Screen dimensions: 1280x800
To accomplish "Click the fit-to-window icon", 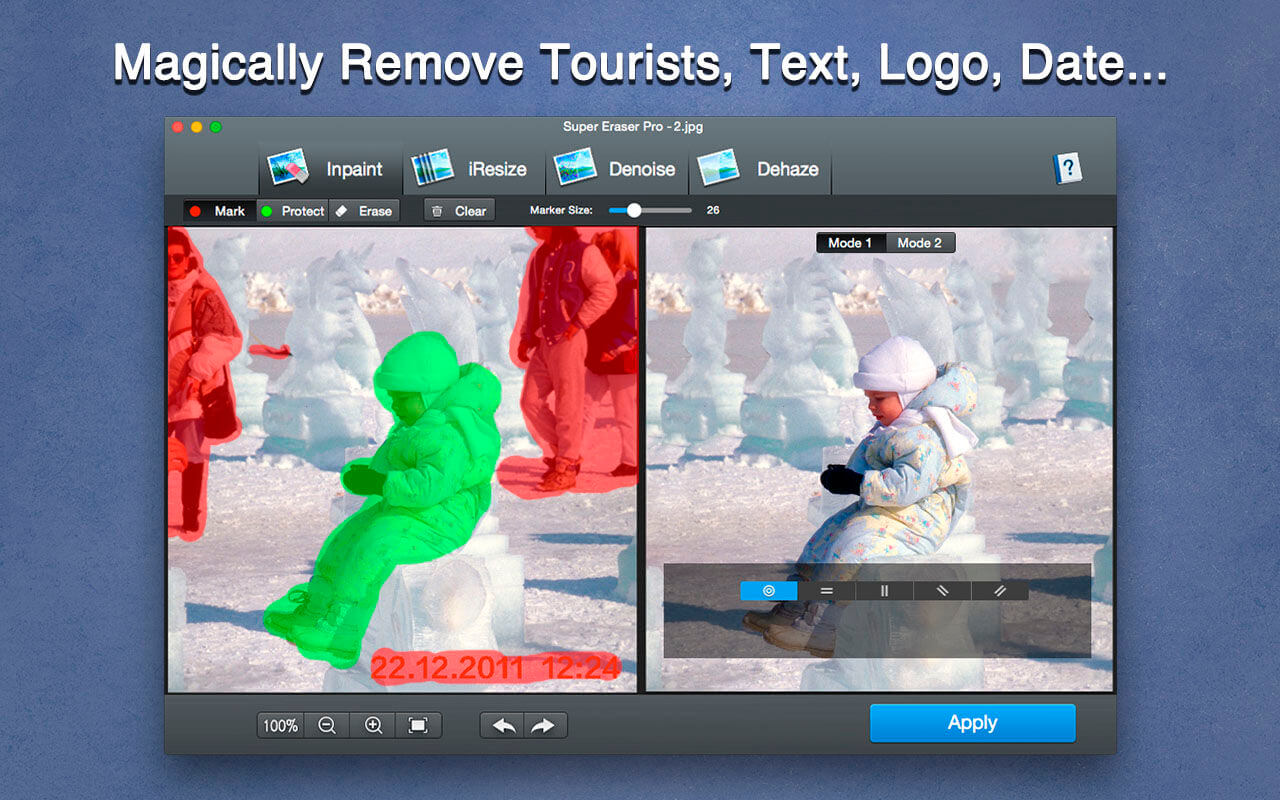I will click(x=419, y=726).
